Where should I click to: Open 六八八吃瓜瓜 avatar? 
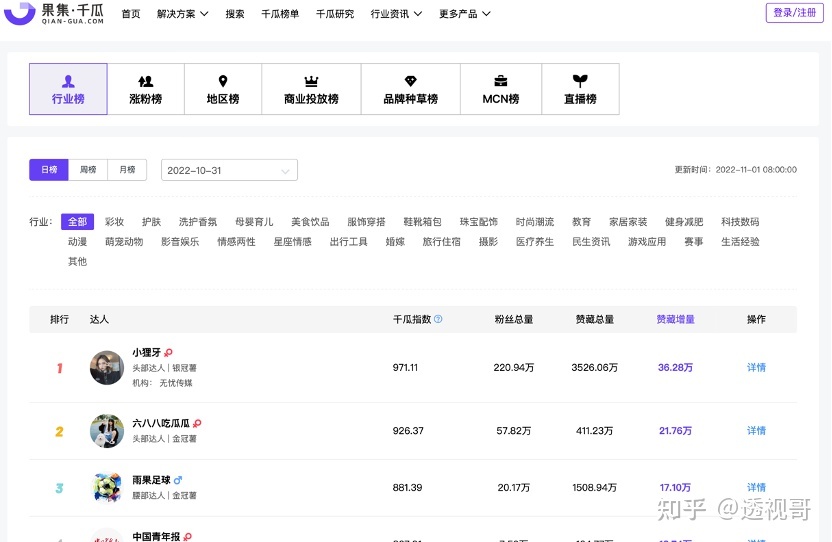coord(107,431)
